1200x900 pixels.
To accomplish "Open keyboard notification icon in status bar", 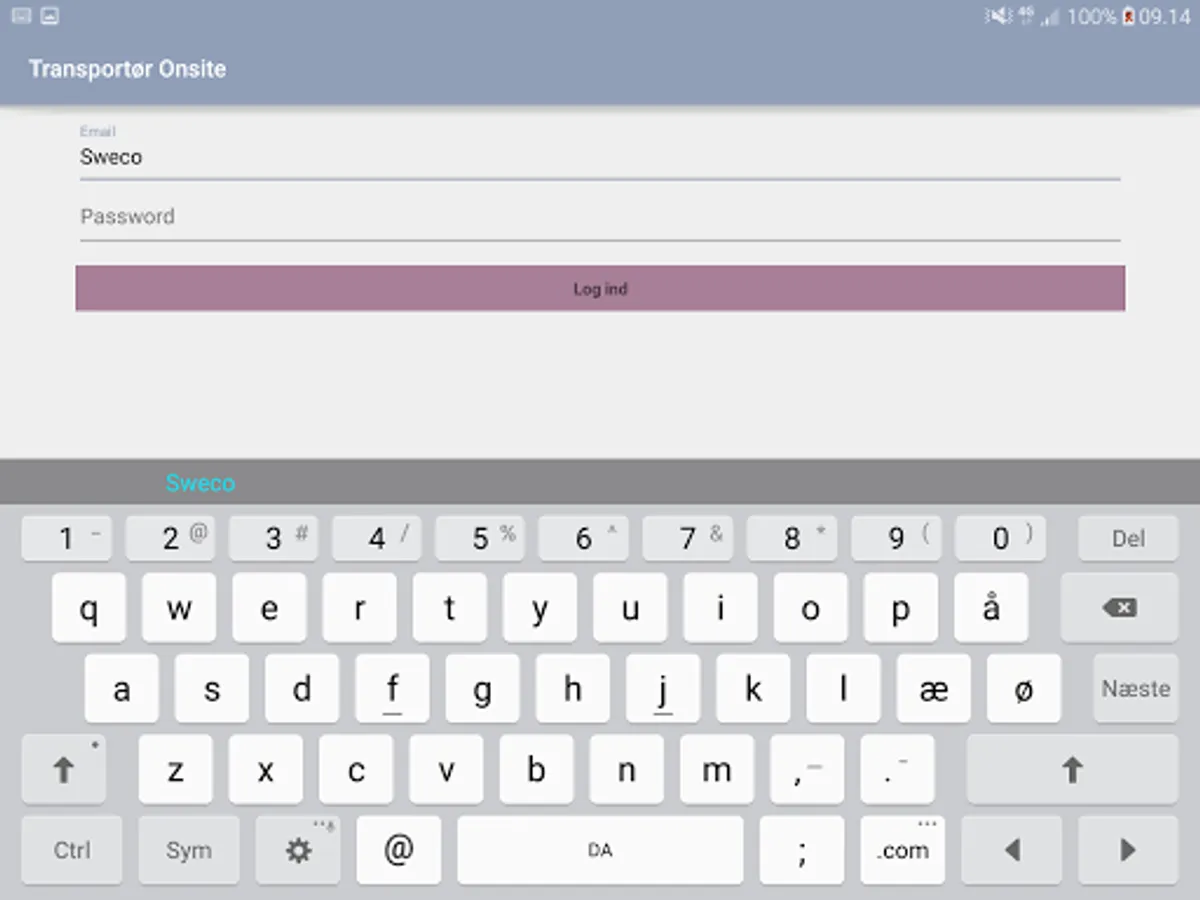I will point(21,16).
